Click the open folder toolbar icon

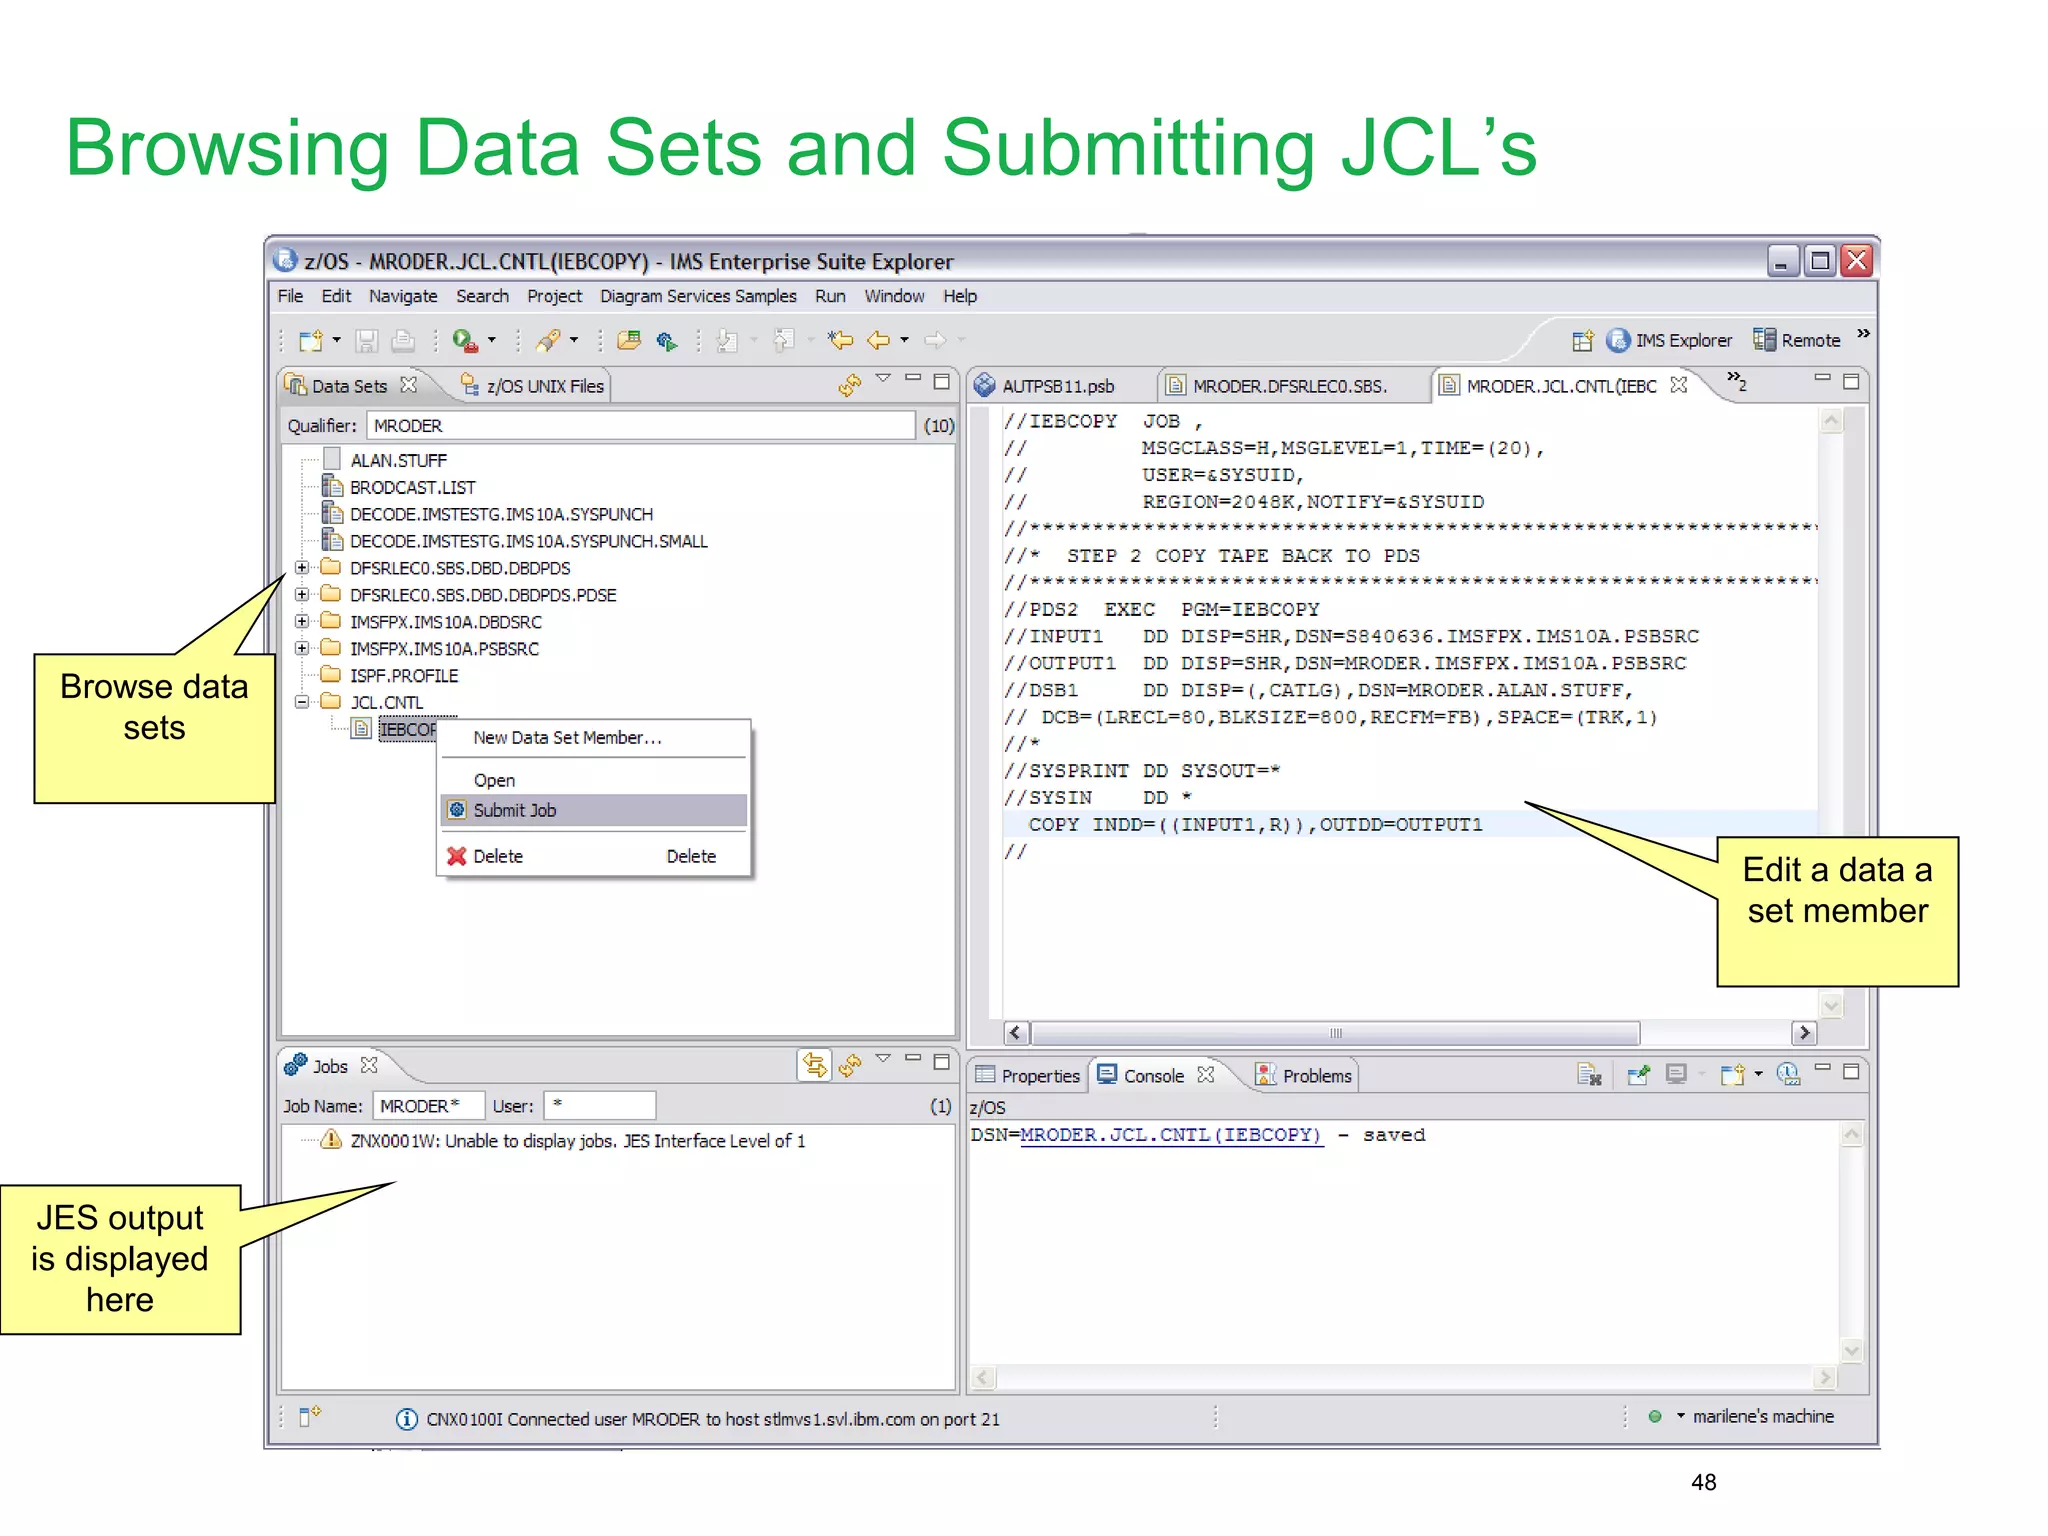click(629, 341)
